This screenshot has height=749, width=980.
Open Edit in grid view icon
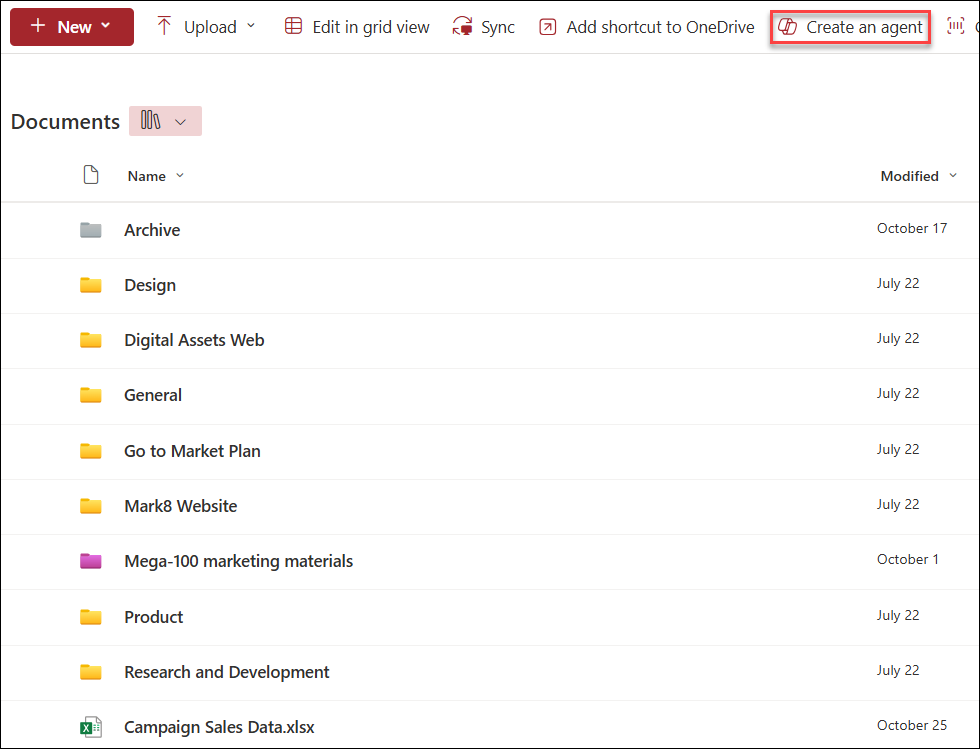[293, 26]
